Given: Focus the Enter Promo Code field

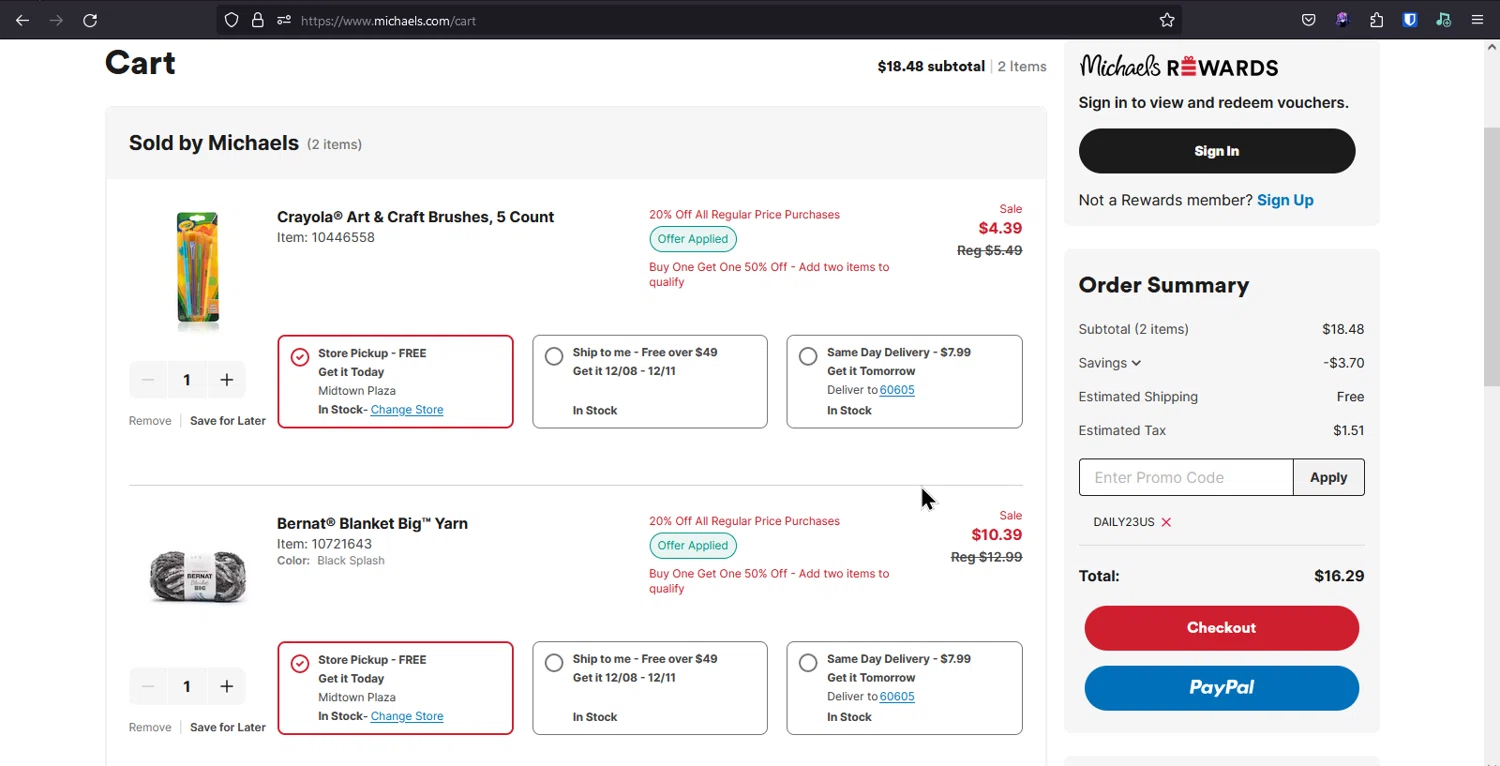Looking at the screenshot, I should click(x=1186, y=477).
